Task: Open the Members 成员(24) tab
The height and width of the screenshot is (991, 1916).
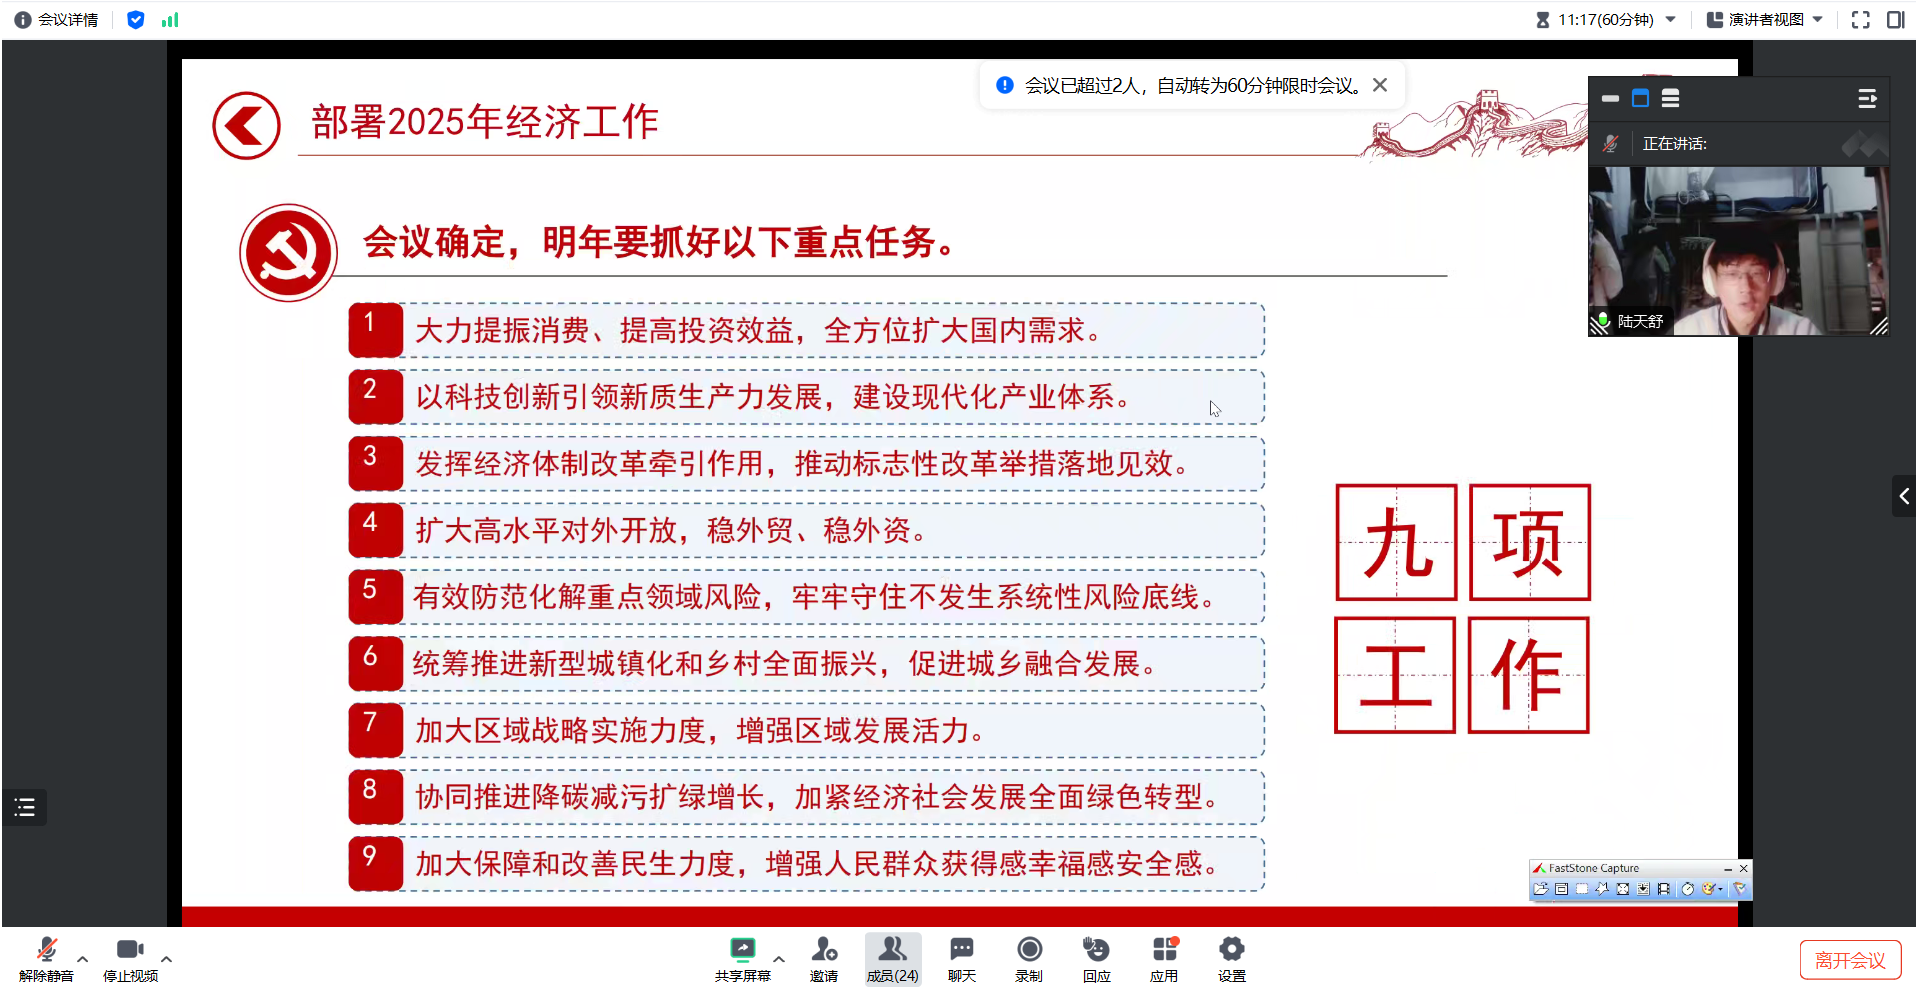Action: 892,960
